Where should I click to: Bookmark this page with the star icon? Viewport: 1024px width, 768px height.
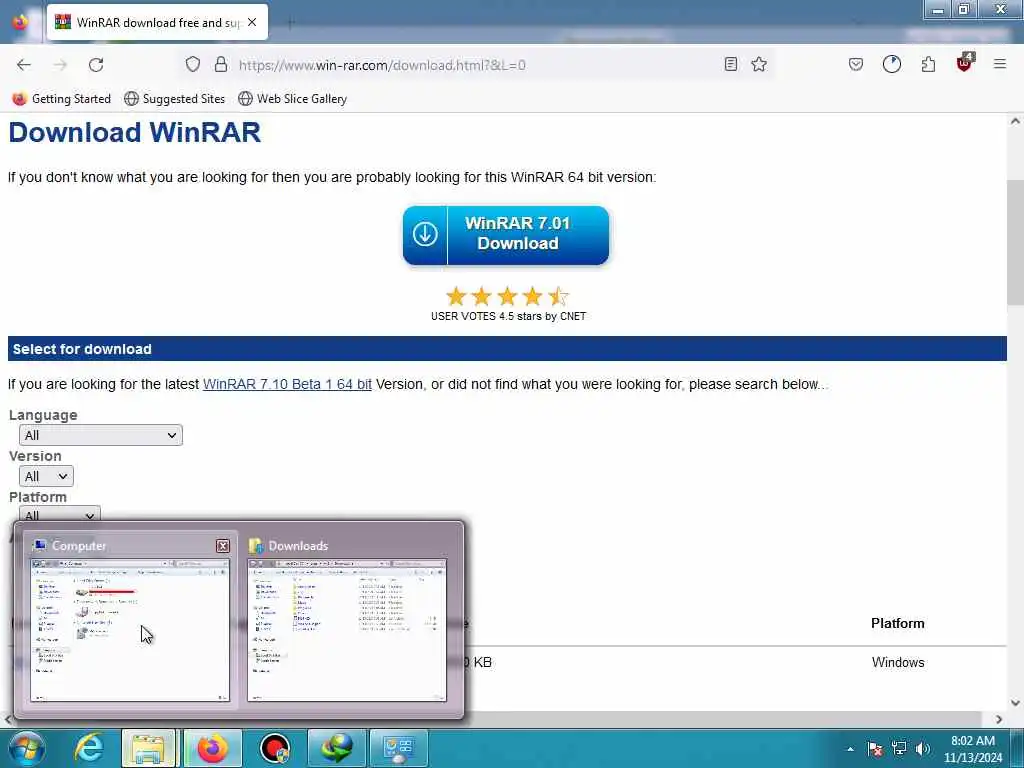[x=759, y=64]
